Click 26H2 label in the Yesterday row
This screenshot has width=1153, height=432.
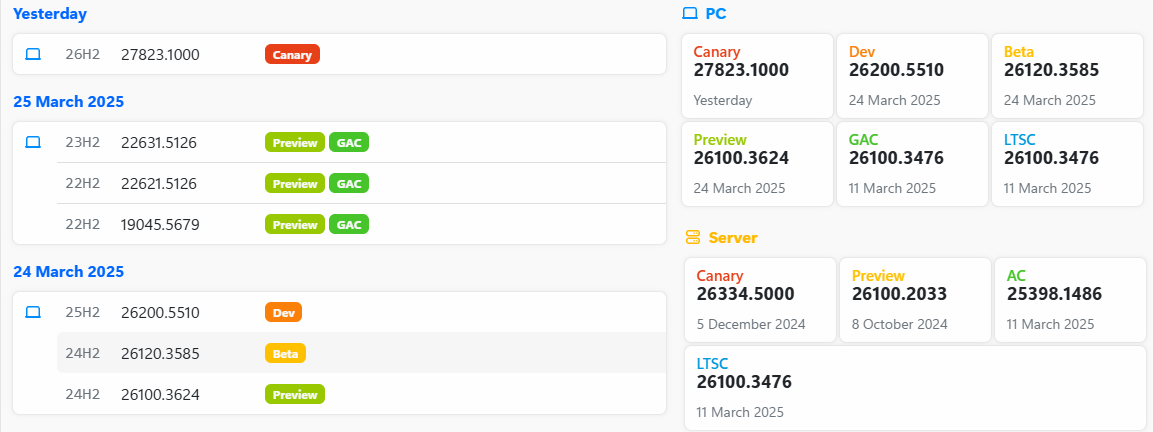[82, 54]
